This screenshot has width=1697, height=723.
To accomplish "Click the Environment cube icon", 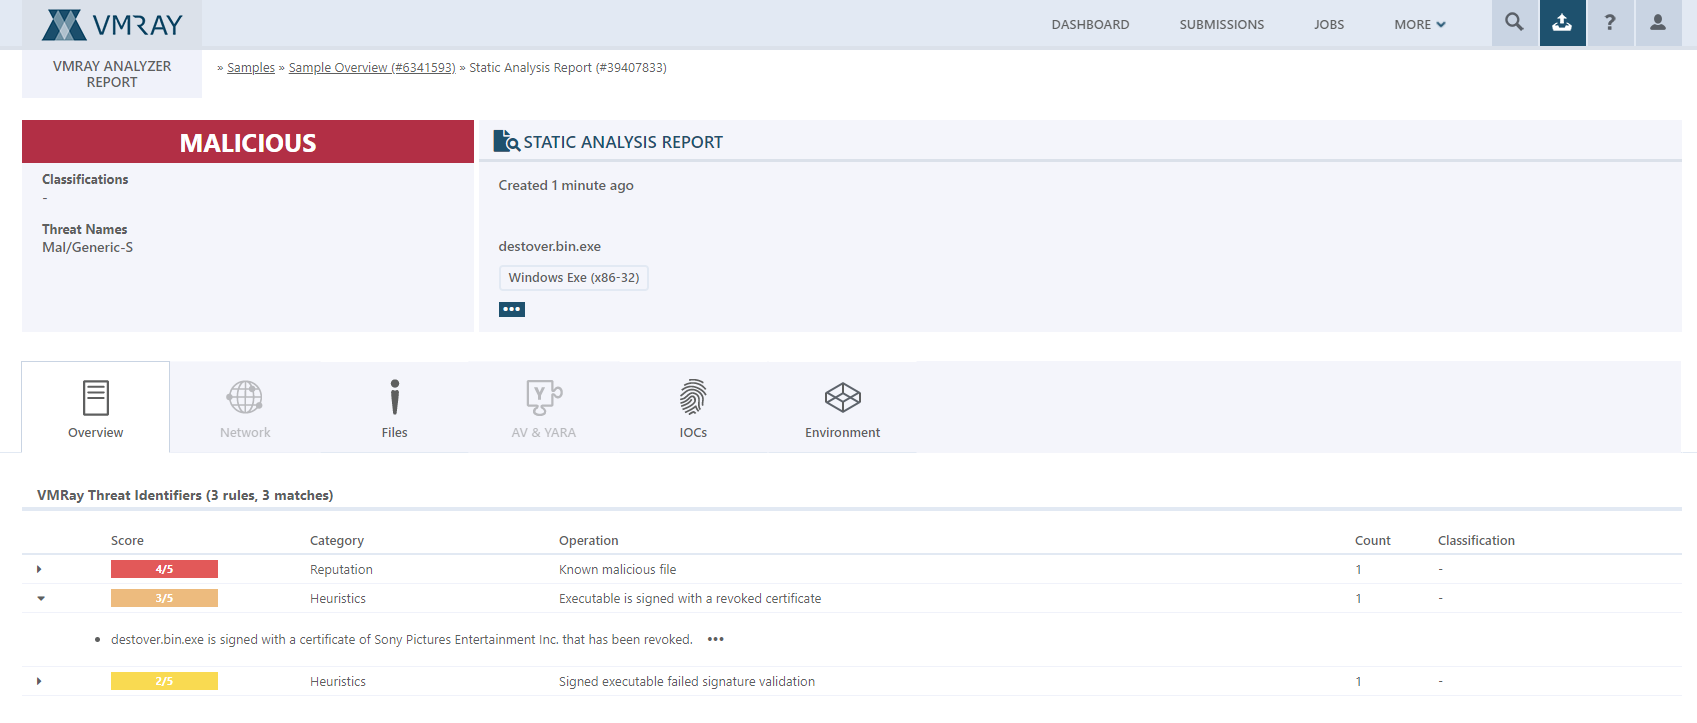I will [843, 397].
